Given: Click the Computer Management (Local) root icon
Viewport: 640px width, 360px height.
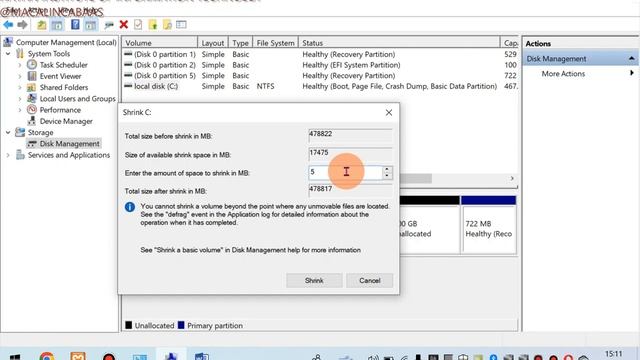Looking at the screenshot, I should (x=8, y=42).
